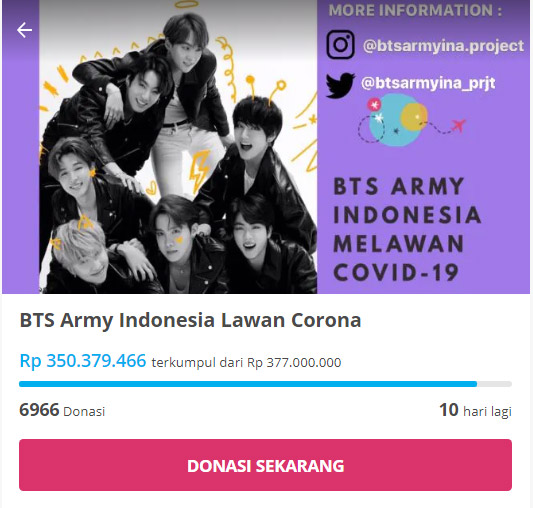Go back with the white arrow icon
The height and width of the screenshot is (508, 533).
click(24, 30)
